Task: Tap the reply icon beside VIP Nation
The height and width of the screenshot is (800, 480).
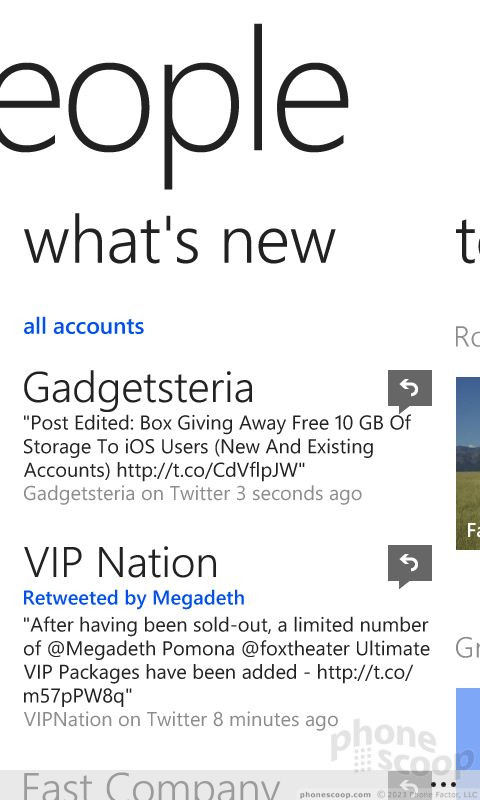Action: [x=410, y=566]
